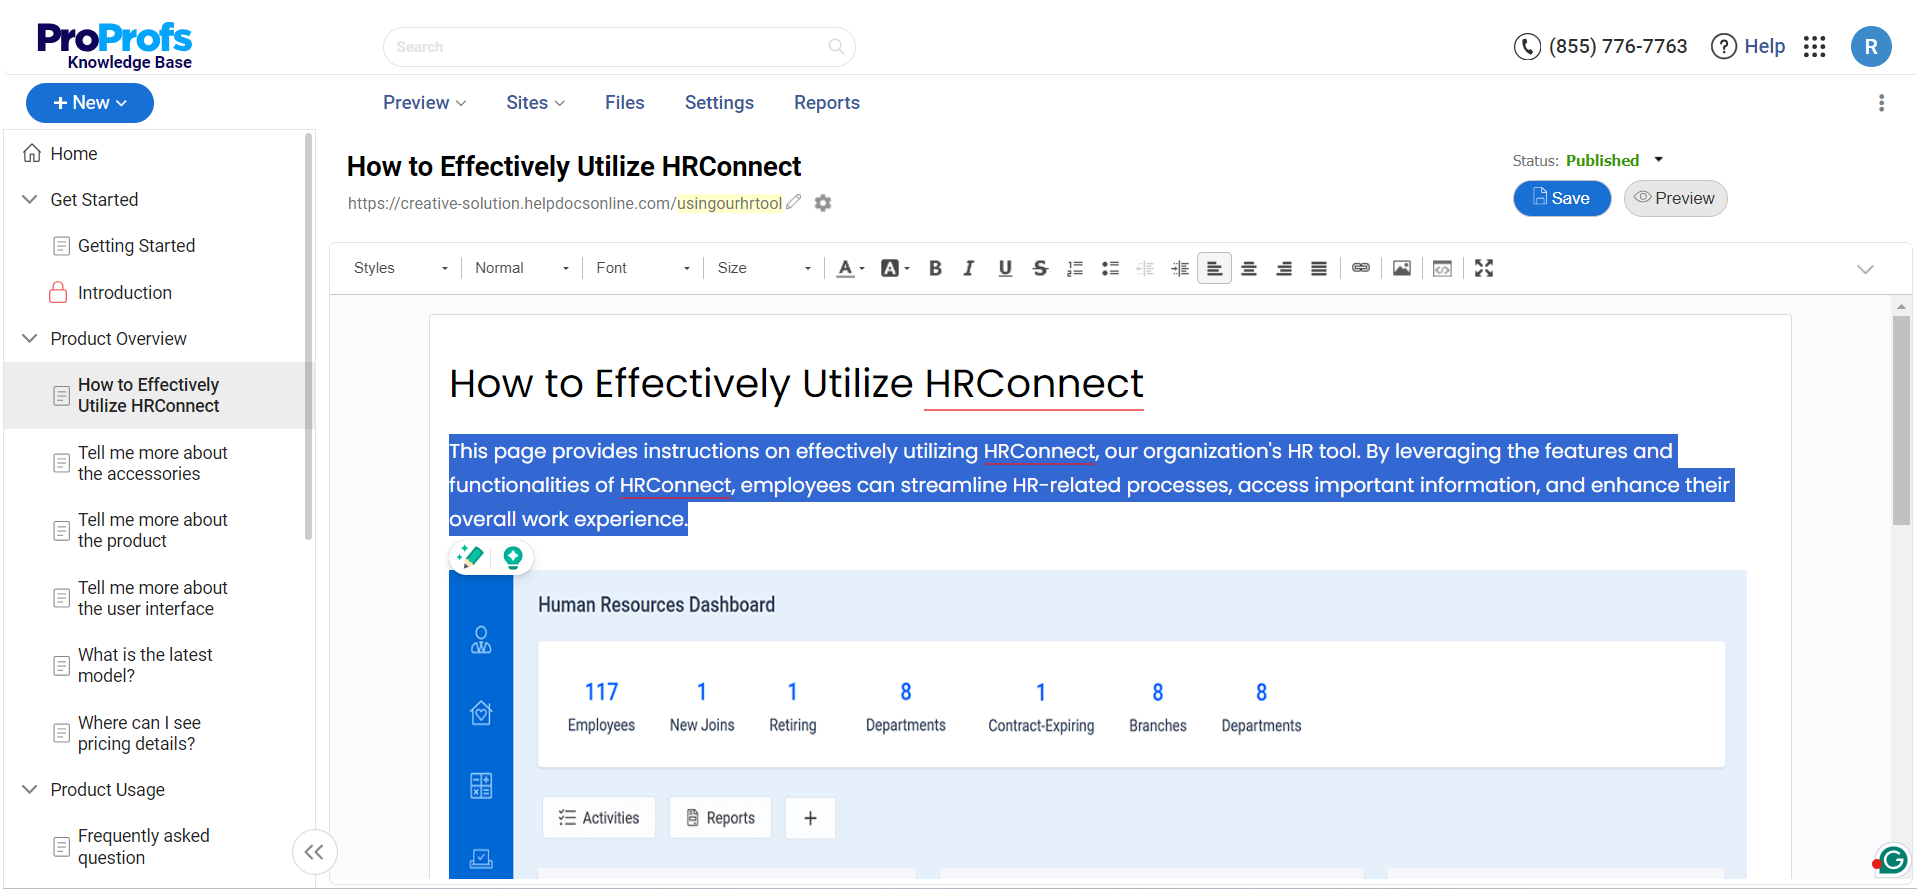The image size is (1920, 889).
Task: Open the code snippet tool
Action: (x=1442, y=268)
